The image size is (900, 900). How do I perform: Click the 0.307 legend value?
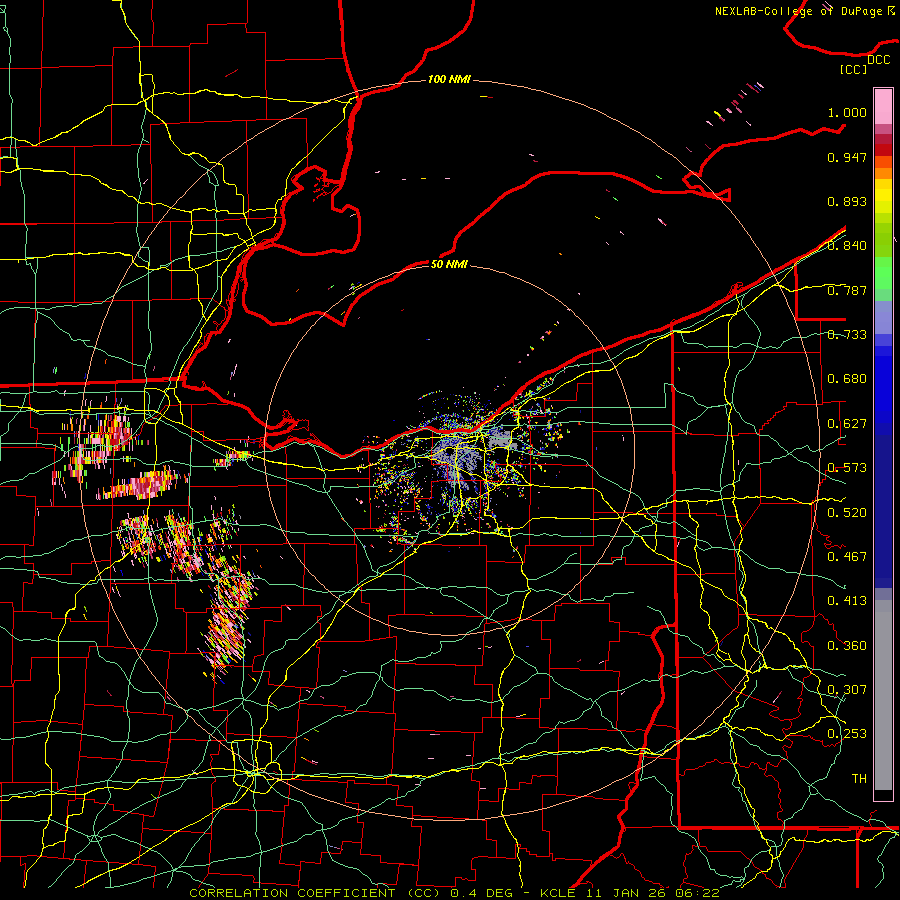coord(847,690)
